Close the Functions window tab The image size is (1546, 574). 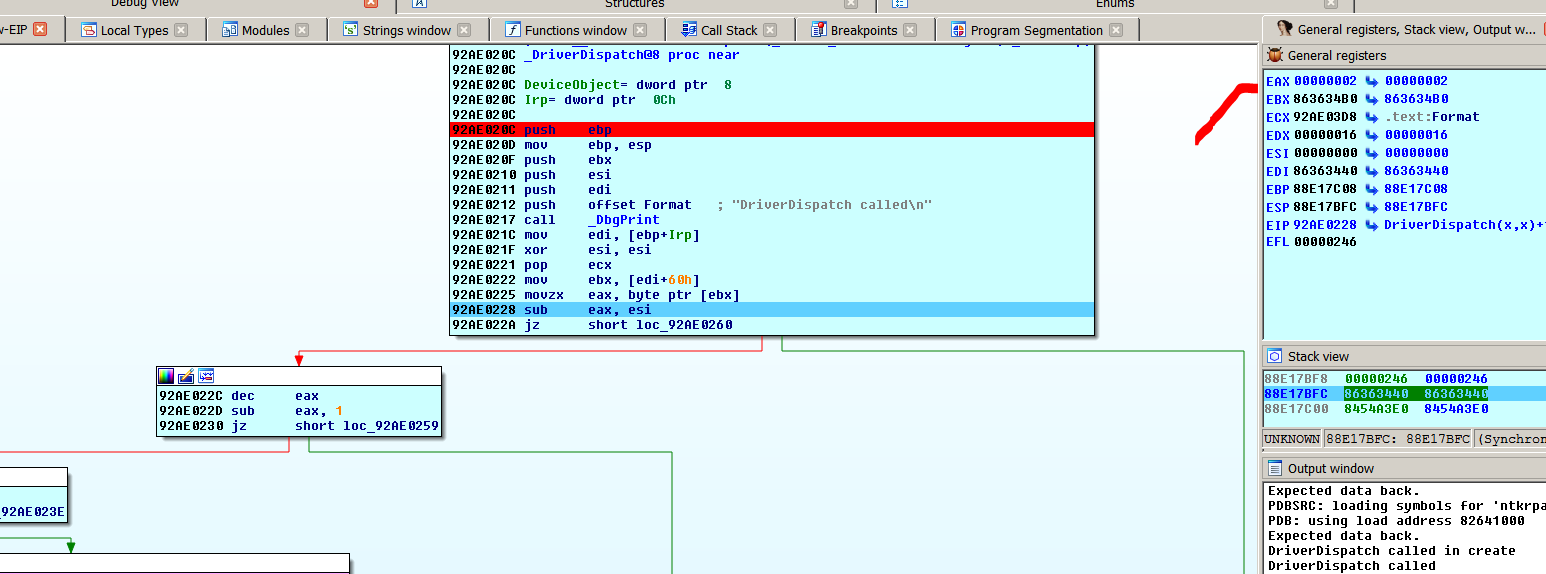click(641, 30)
